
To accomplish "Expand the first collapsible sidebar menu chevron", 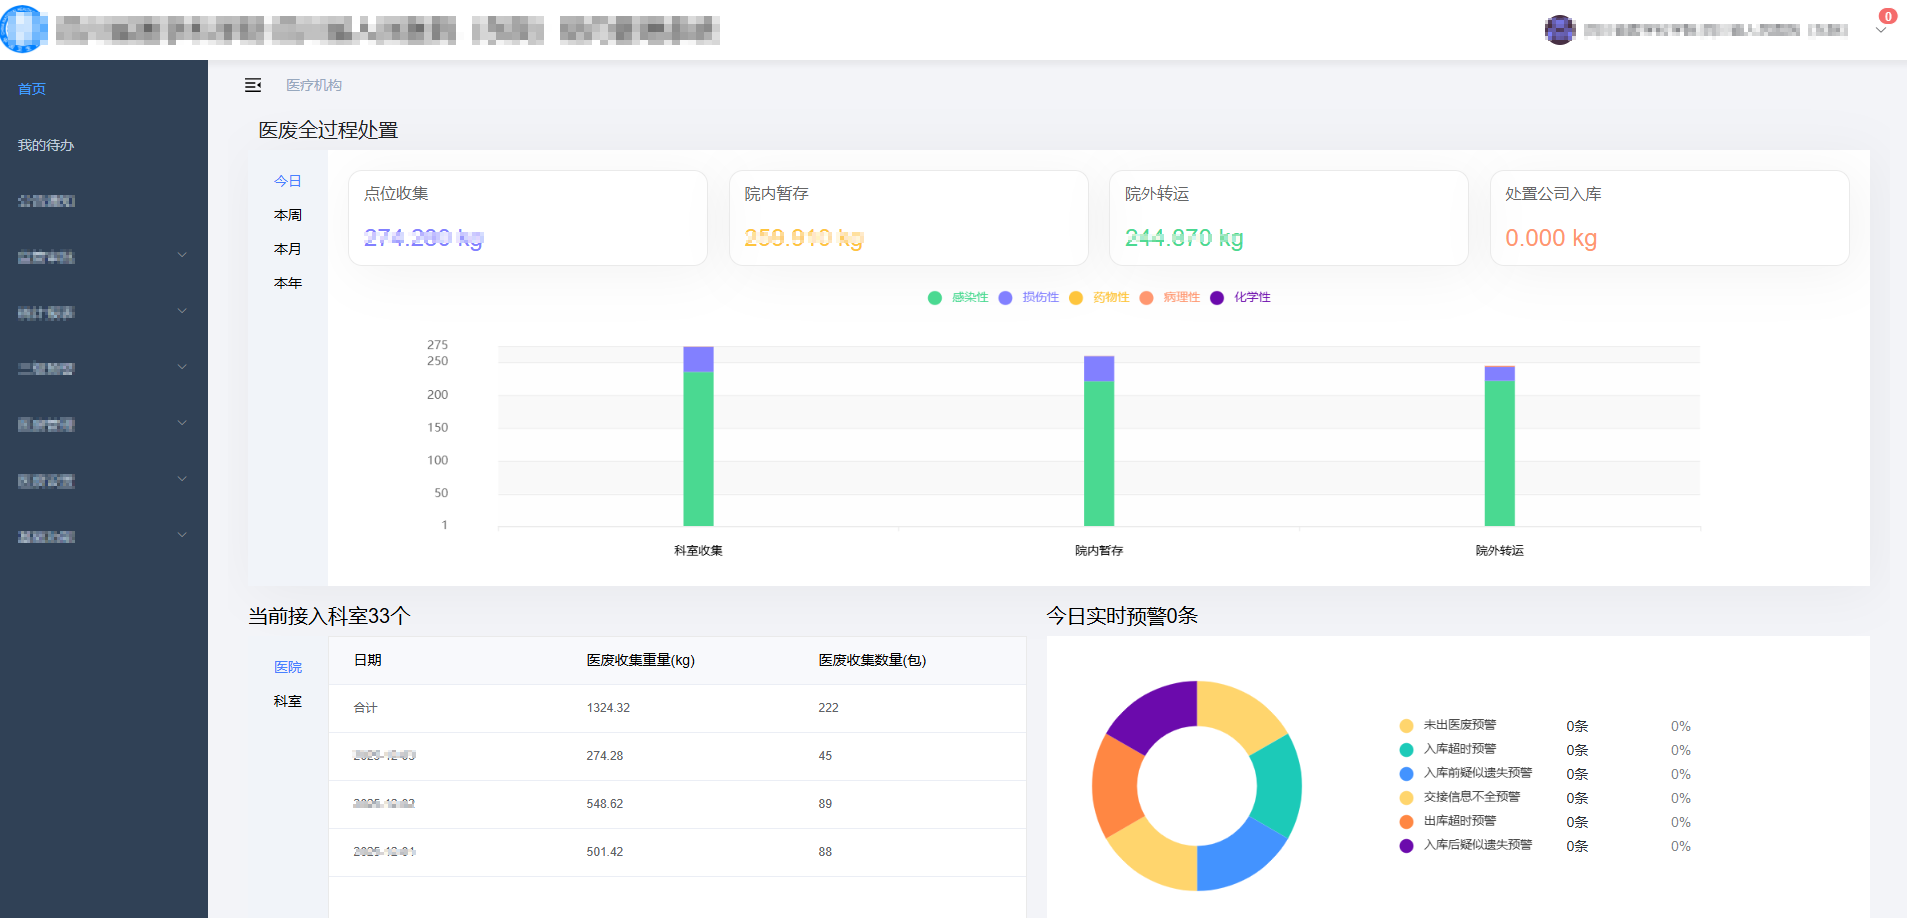I will point(182,255).
